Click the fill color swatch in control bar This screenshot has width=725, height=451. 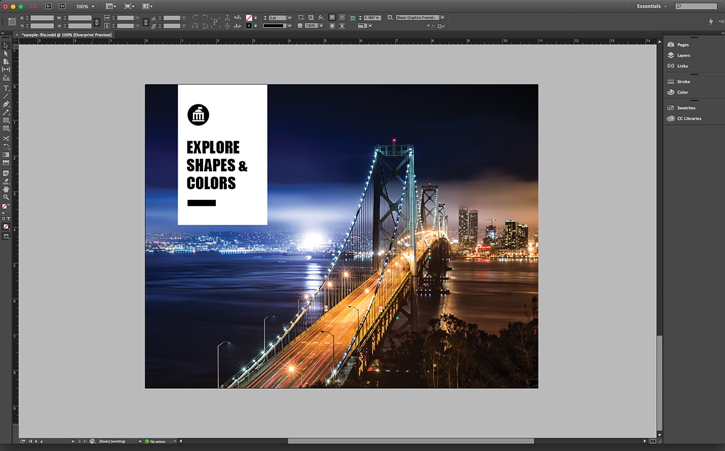(x=251, y=18)
